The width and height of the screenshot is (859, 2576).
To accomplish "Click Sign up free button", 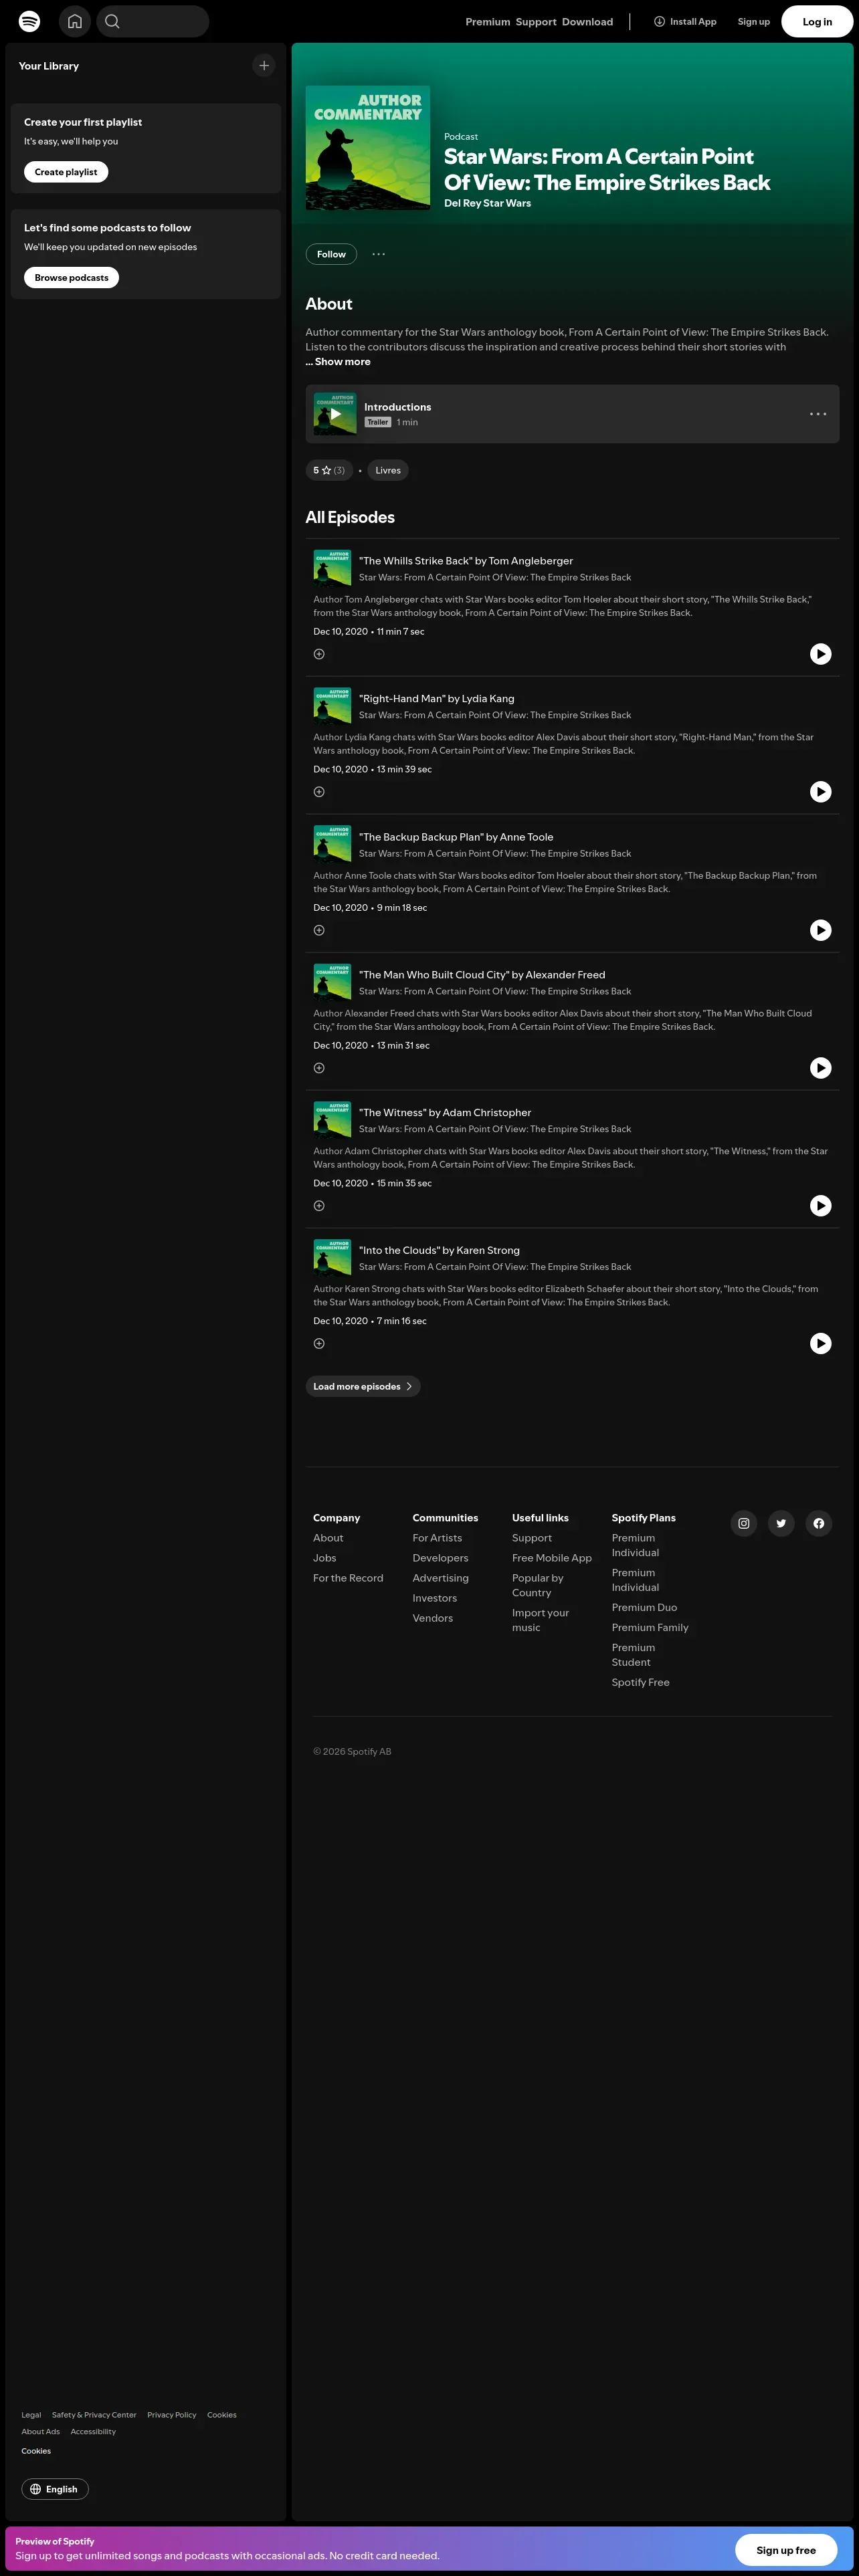I will [x=786, y=2550].
